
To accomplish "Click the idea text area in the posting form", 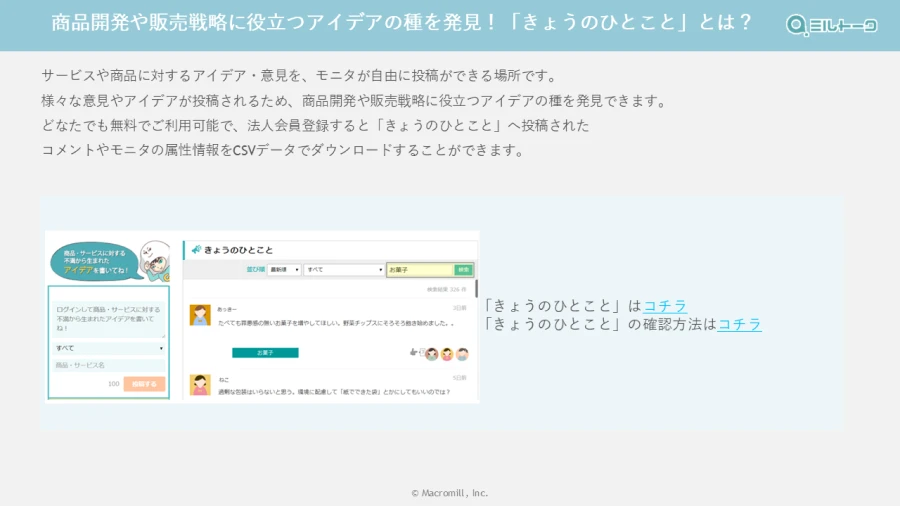I will pyautogui.click(x=108, y=319).
